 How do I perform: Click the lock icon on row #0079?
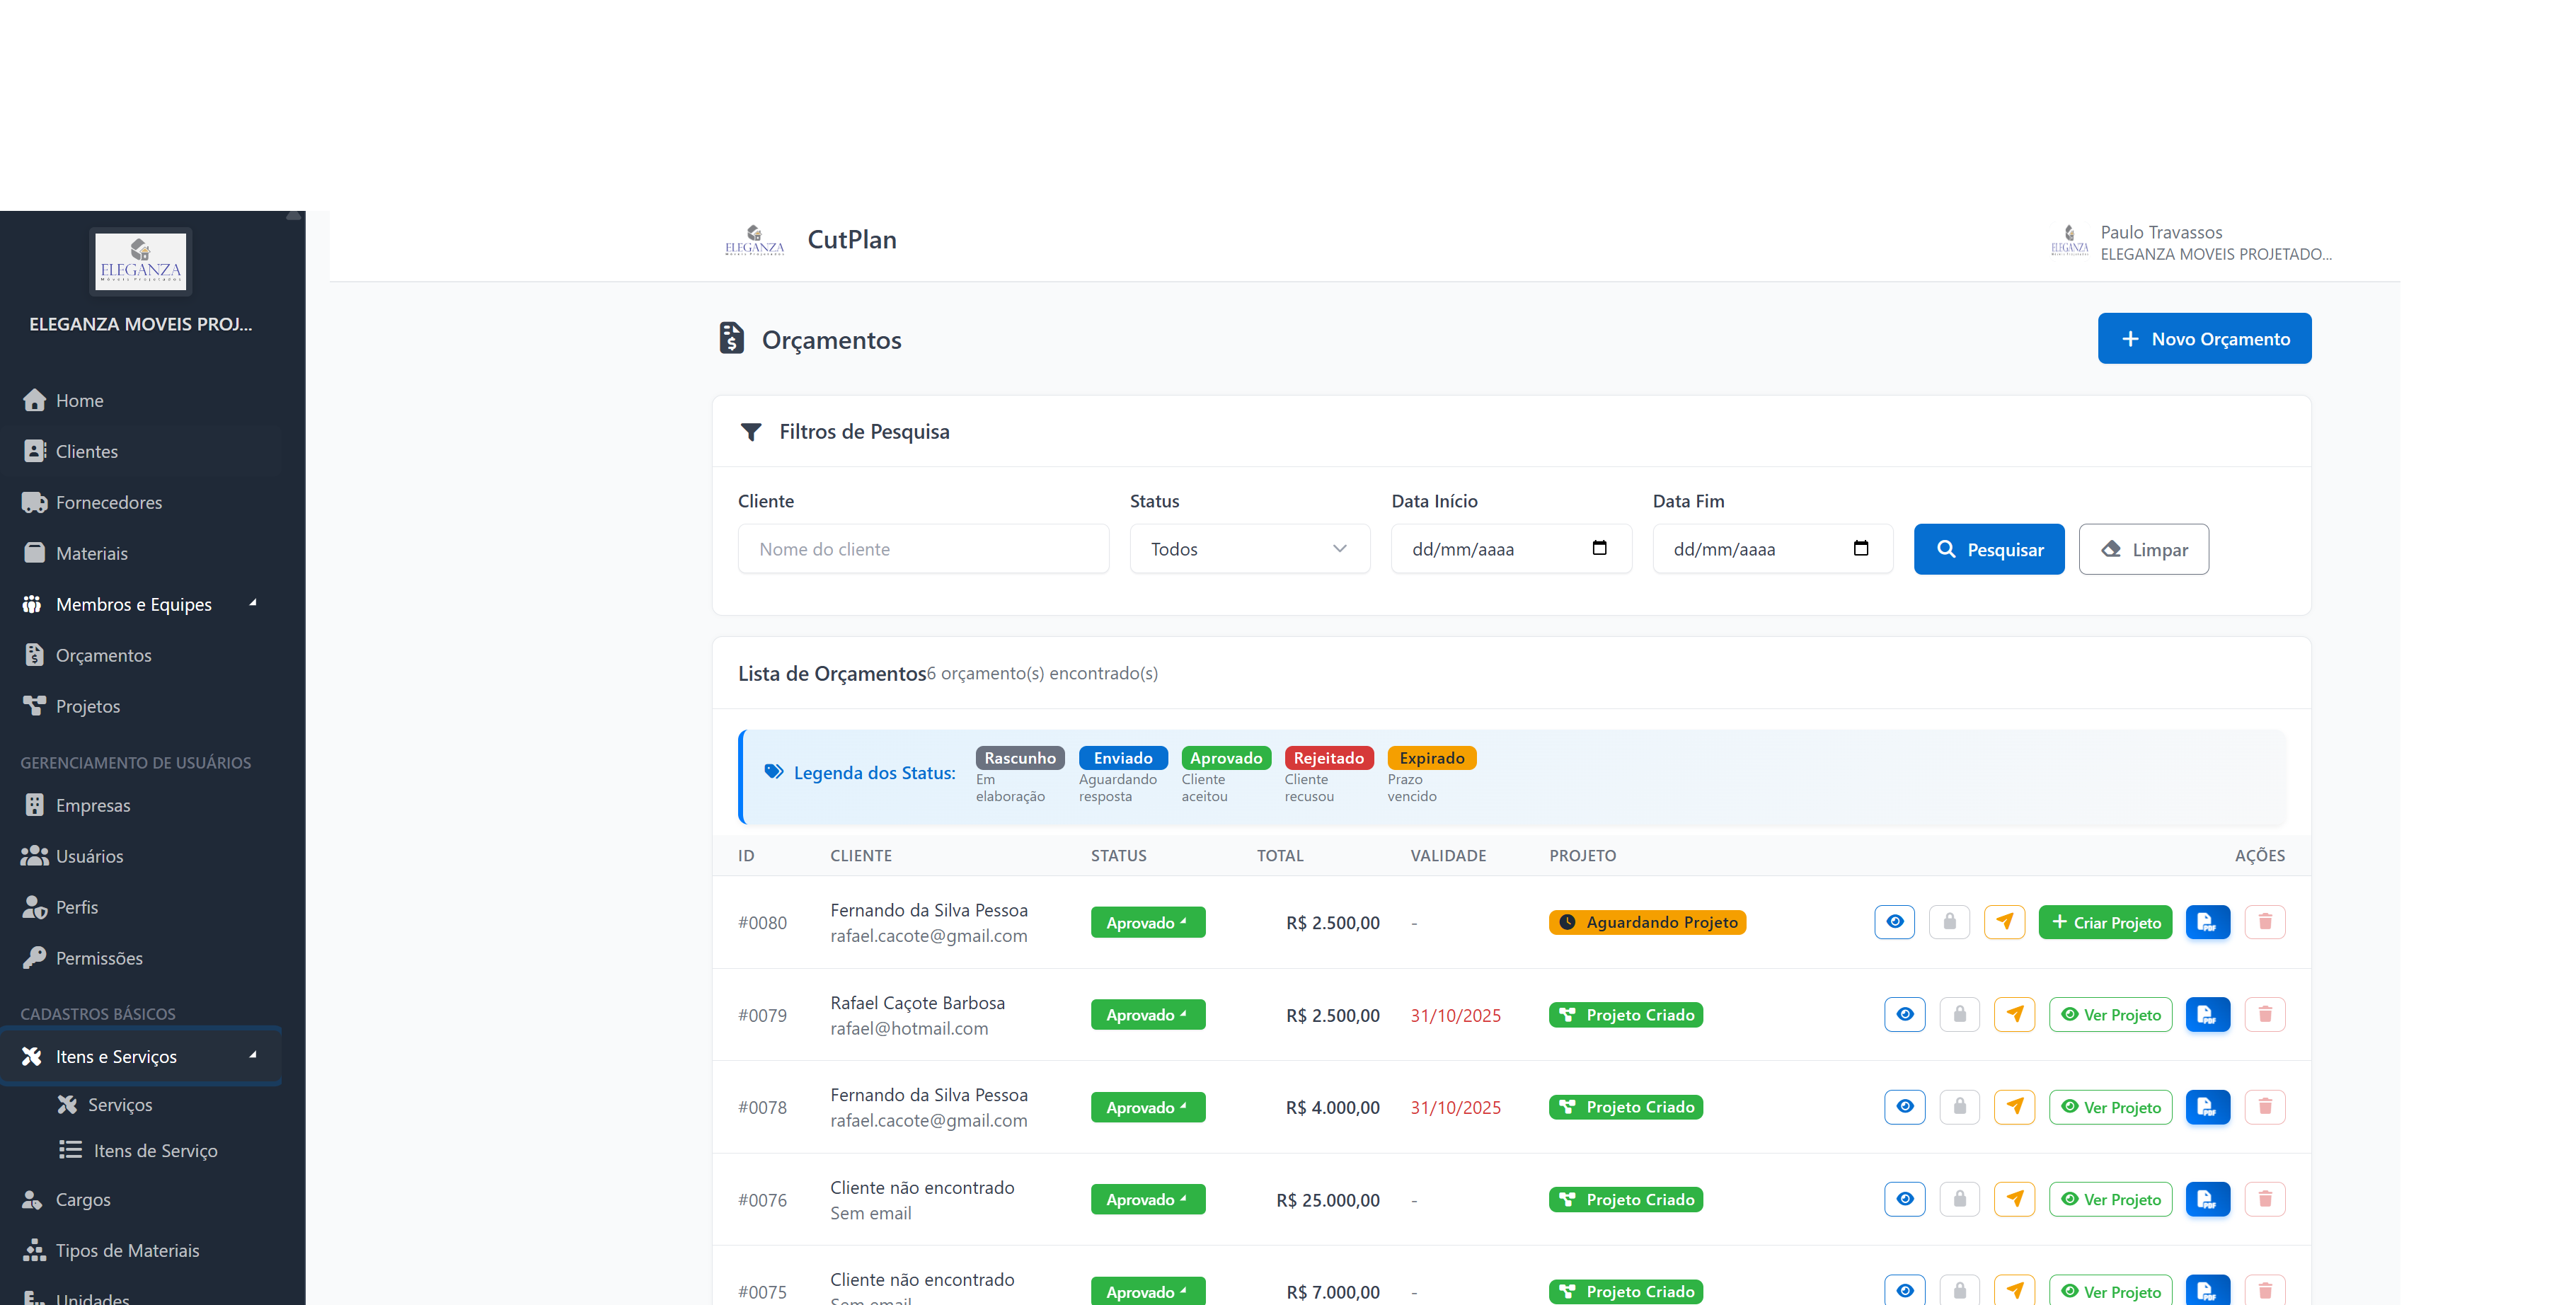click(1959, 1015)
